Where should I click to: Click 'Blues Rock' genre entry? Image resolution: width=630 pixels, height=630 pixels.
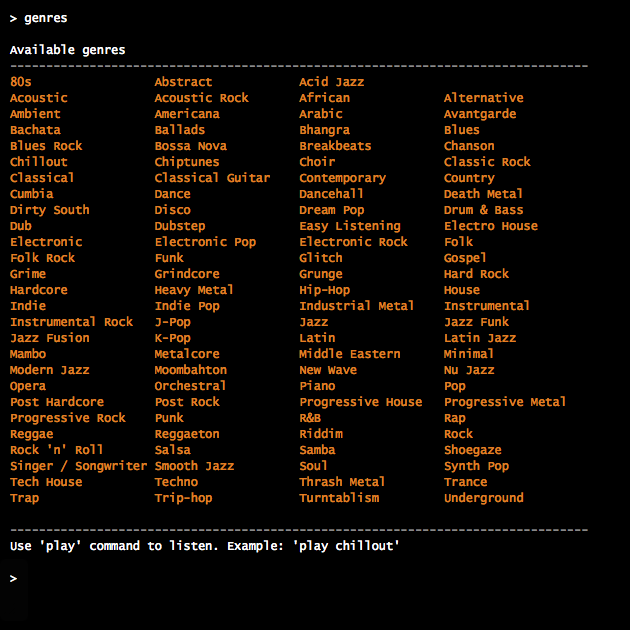pos(46,146)
